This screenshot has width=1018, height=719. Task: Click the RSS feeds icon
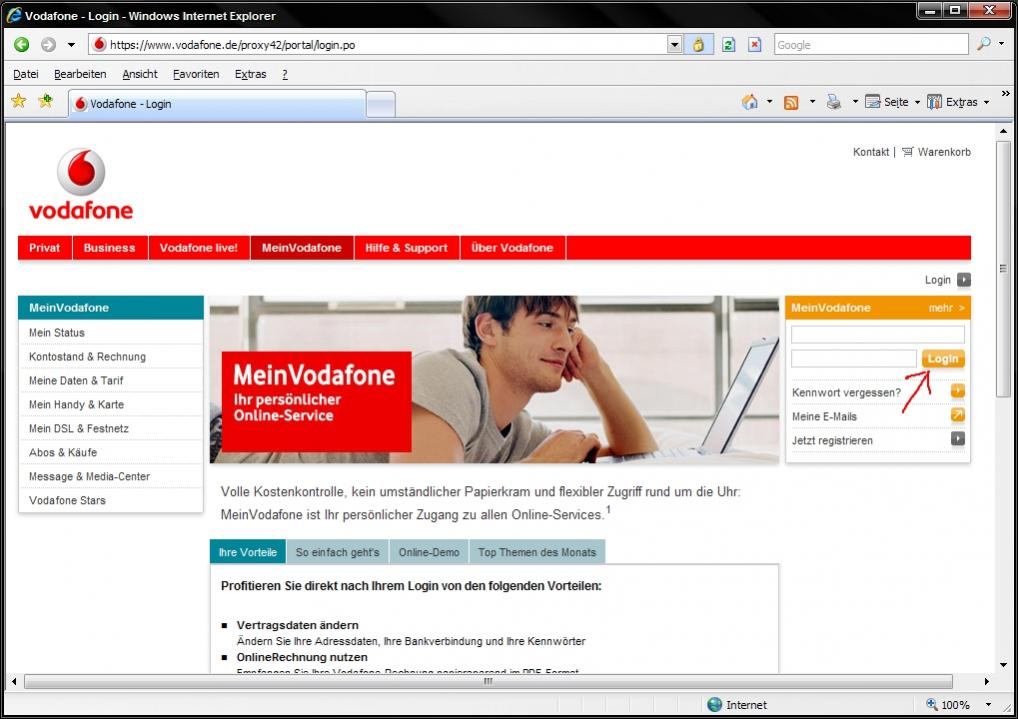coord(791,103)
